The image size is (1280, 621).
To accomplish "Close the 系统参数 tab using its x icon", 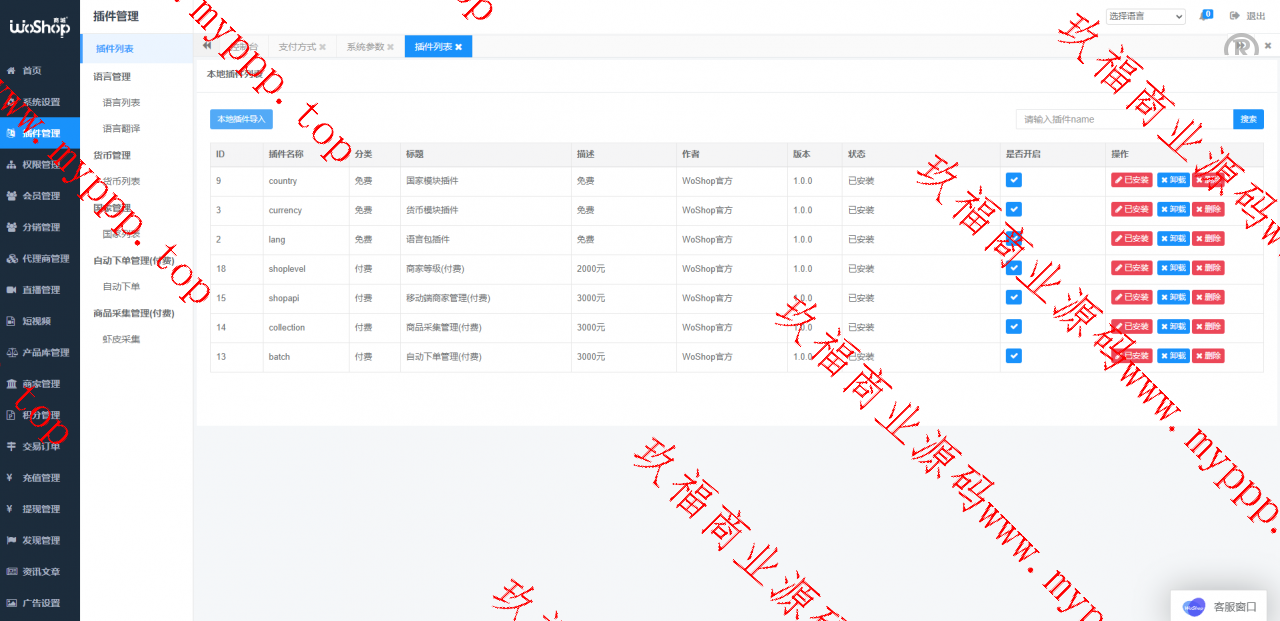I will 390,47.
